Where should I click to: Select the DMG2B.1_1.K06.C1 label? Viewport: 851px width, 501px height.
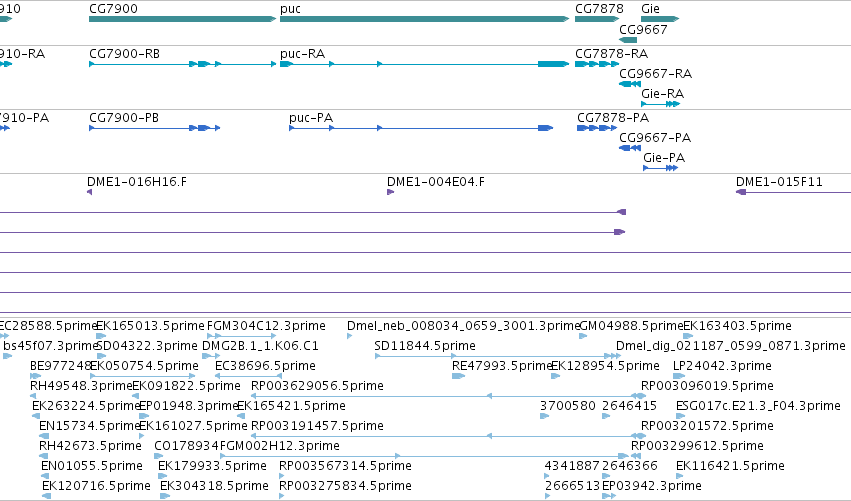pos(260,346)
